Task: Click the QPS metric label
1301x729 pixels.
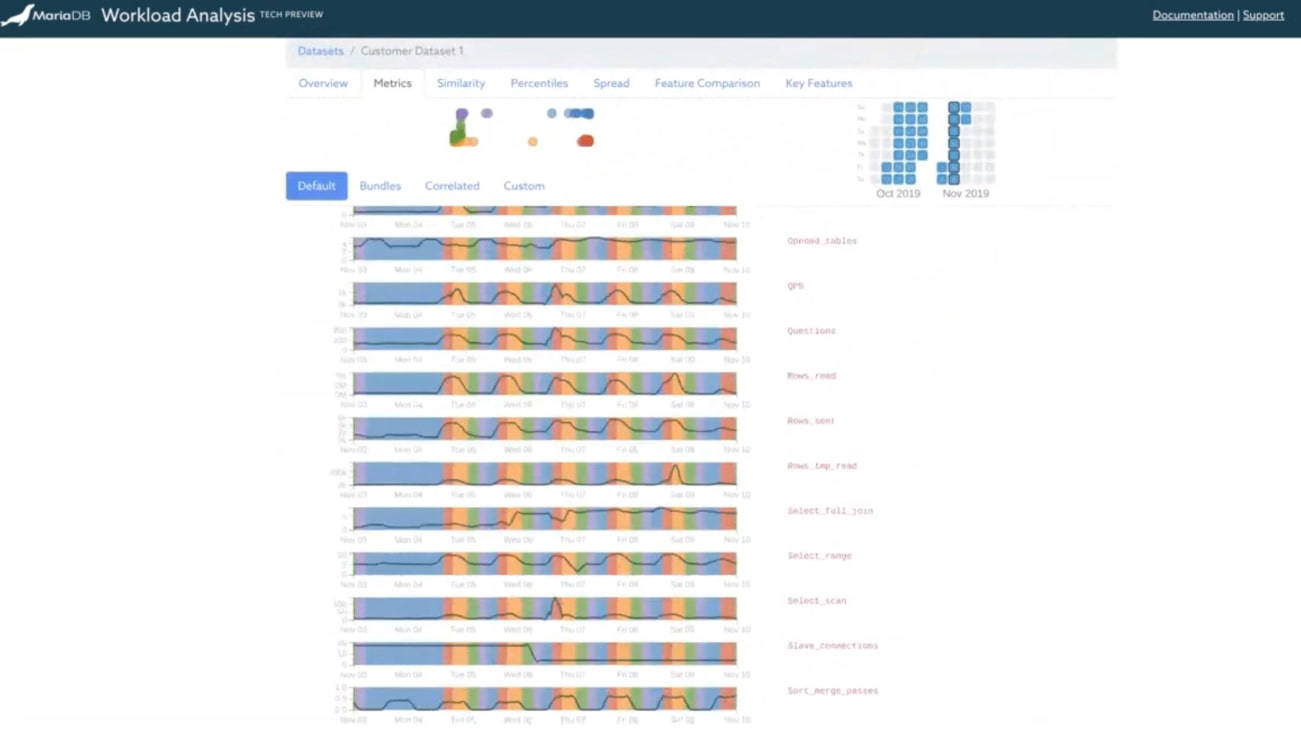Action: click(x=797, y=286)
